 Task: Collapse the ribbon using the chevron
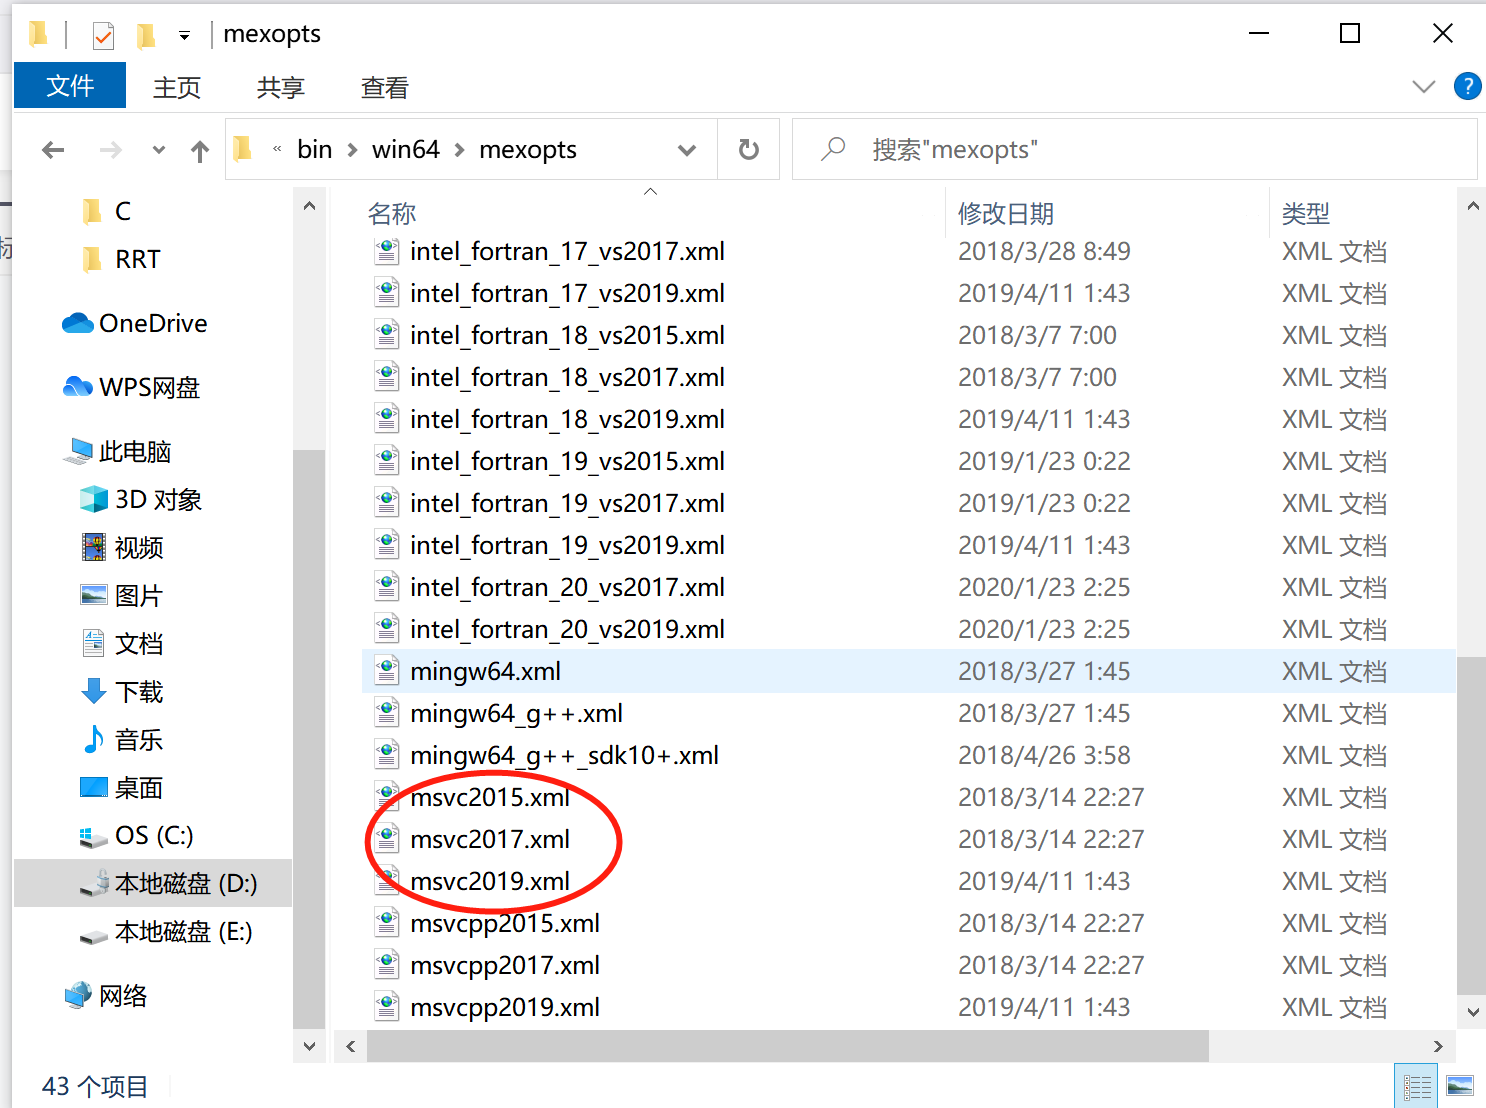pos(1423,86)
